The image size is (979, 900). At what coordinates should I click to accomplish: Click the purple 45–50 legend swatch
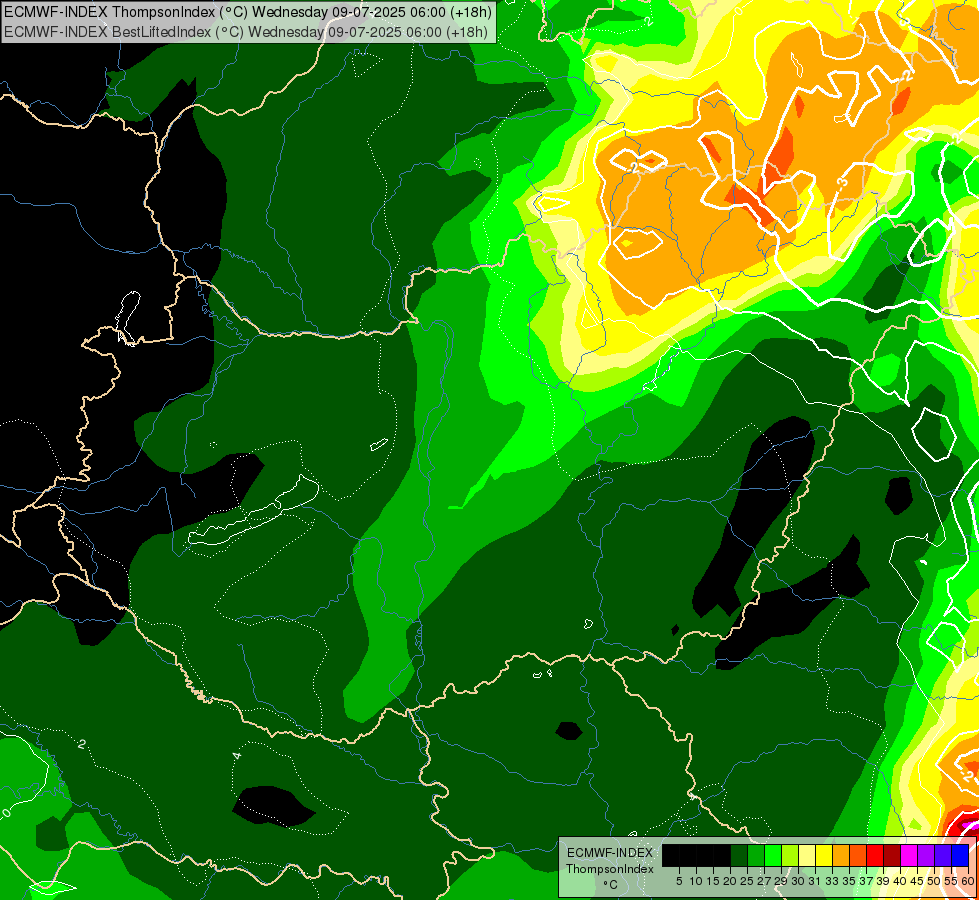[x=926, y=856]
